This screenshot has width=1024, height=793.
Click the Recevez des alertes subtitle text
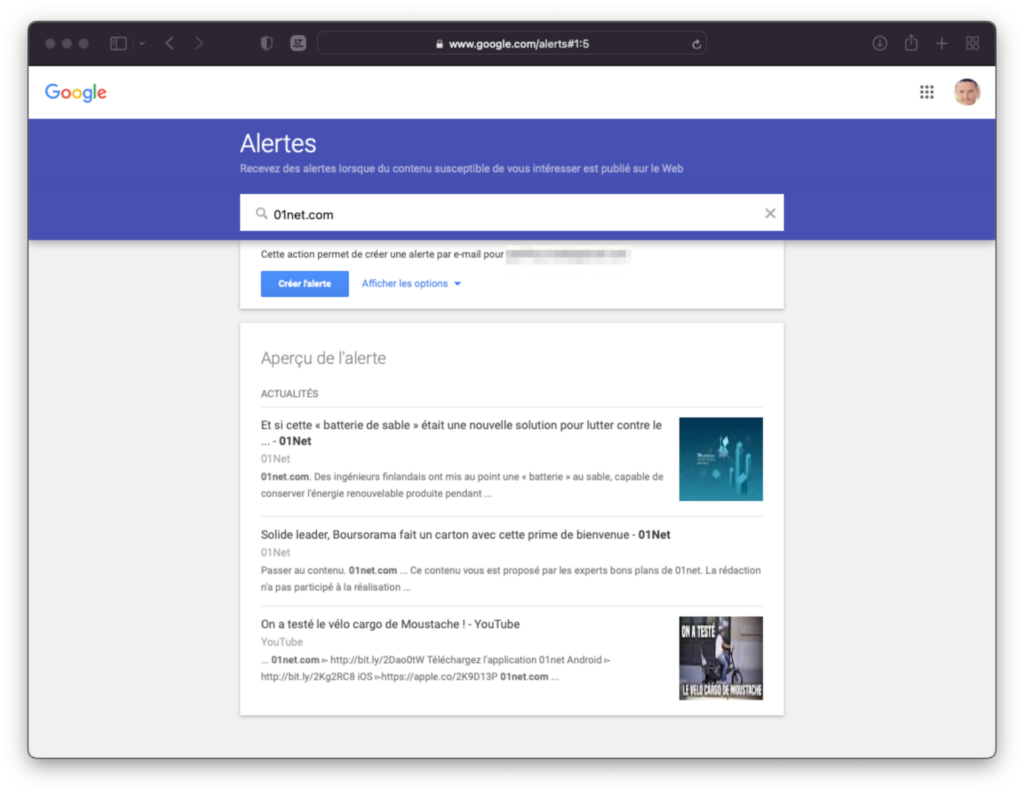pyautogui.click(x=461, y=169)
